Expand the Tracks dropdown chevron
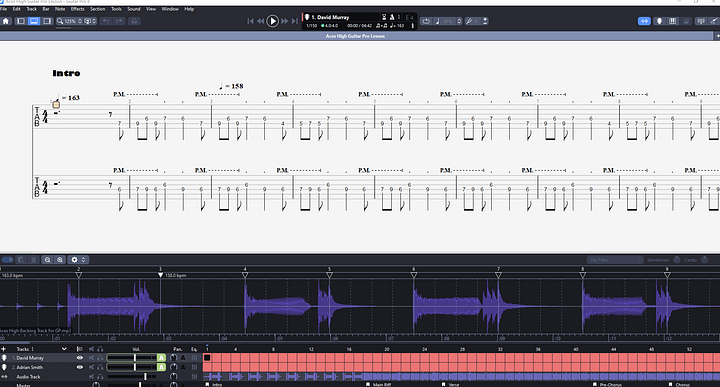 pos(64,349)
